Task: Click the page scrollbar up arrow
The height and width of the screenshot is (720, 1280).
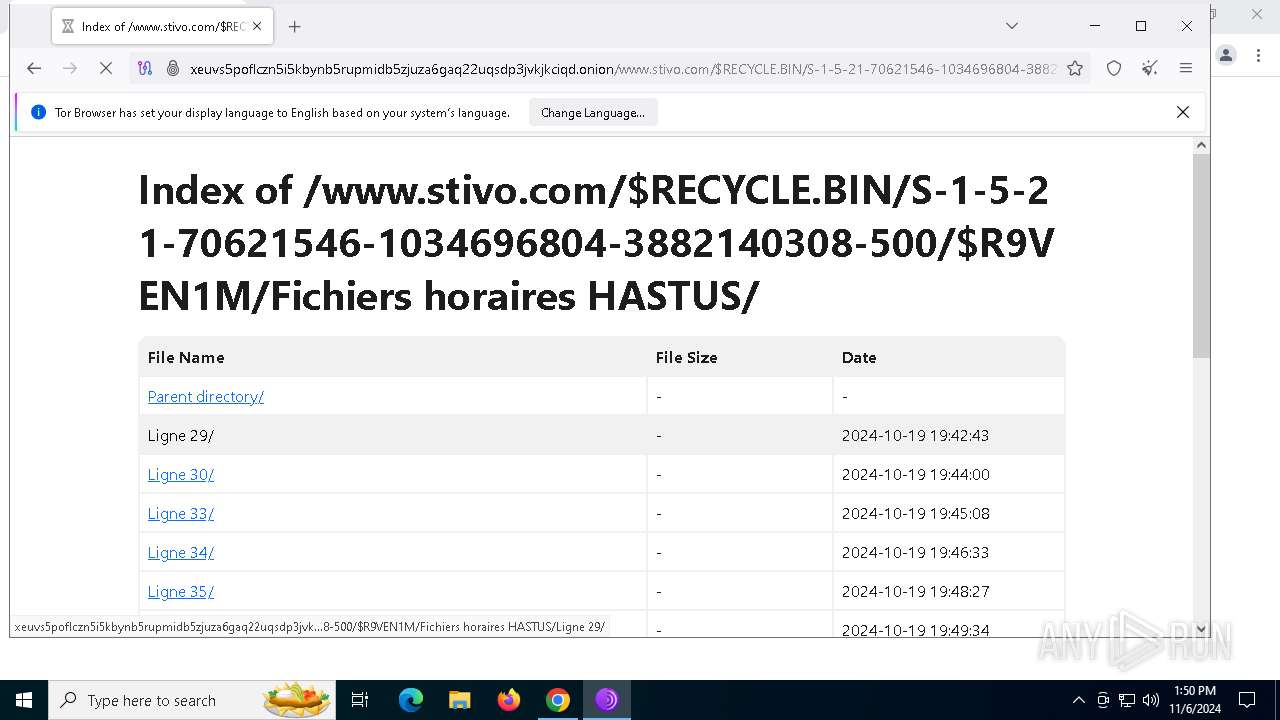Action: click(1201, 146)
